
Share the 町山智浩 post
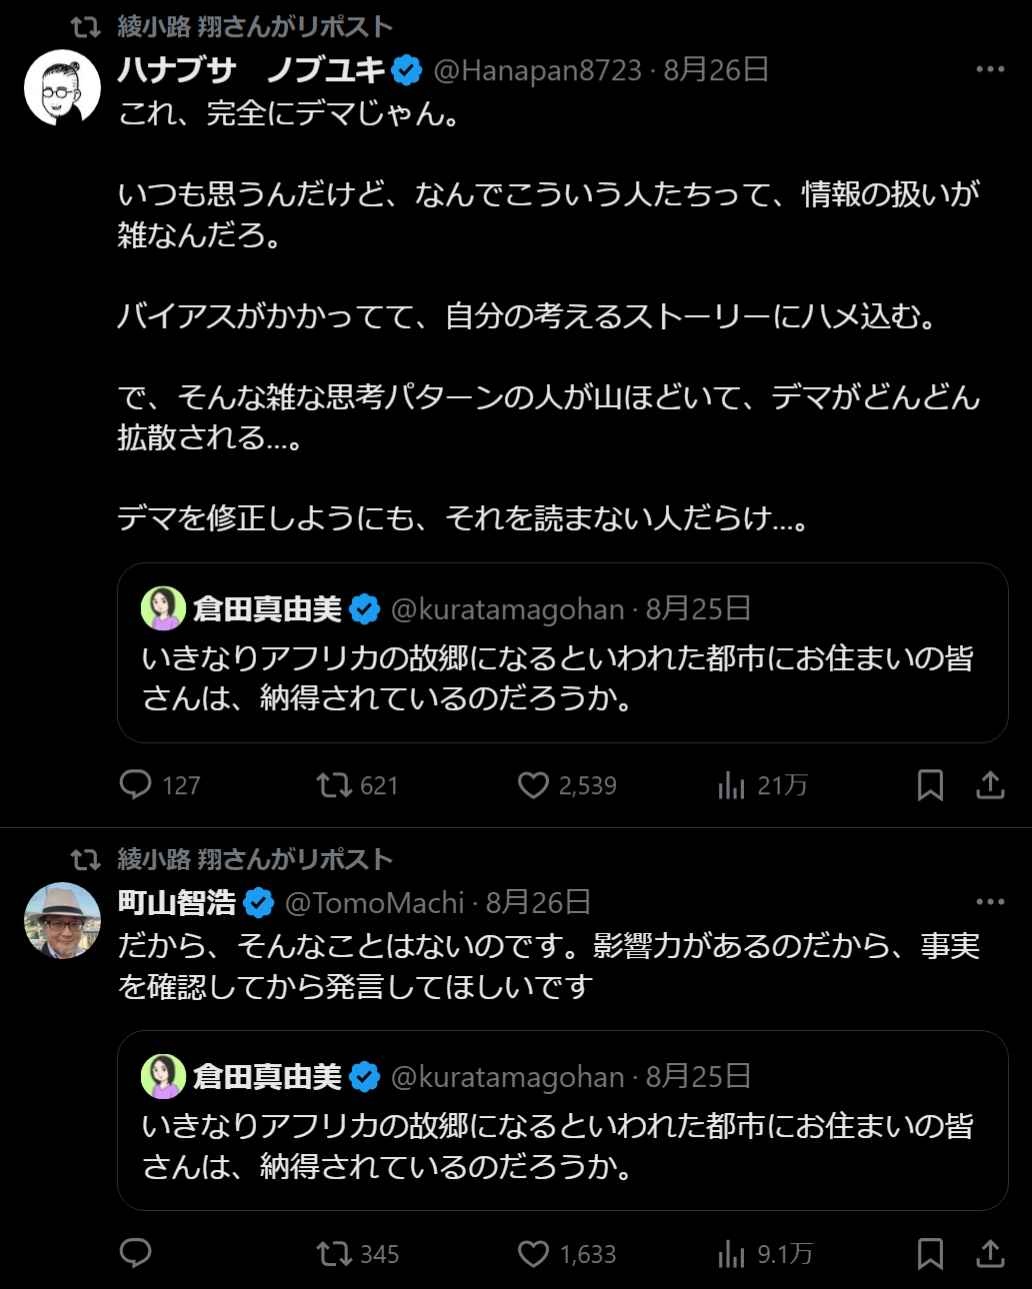989,1253
